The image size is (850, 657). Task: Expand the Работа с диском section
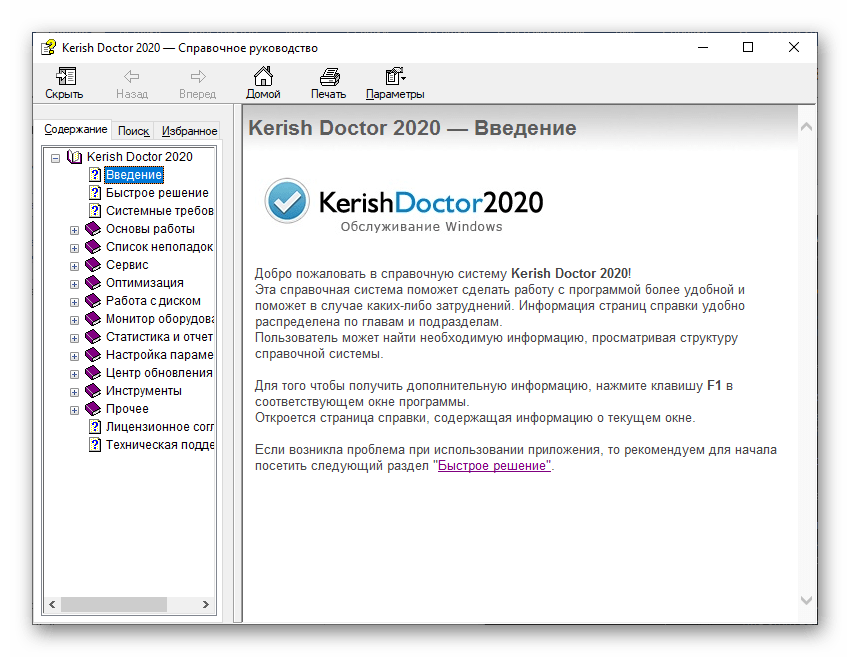[x=74, y=302]
